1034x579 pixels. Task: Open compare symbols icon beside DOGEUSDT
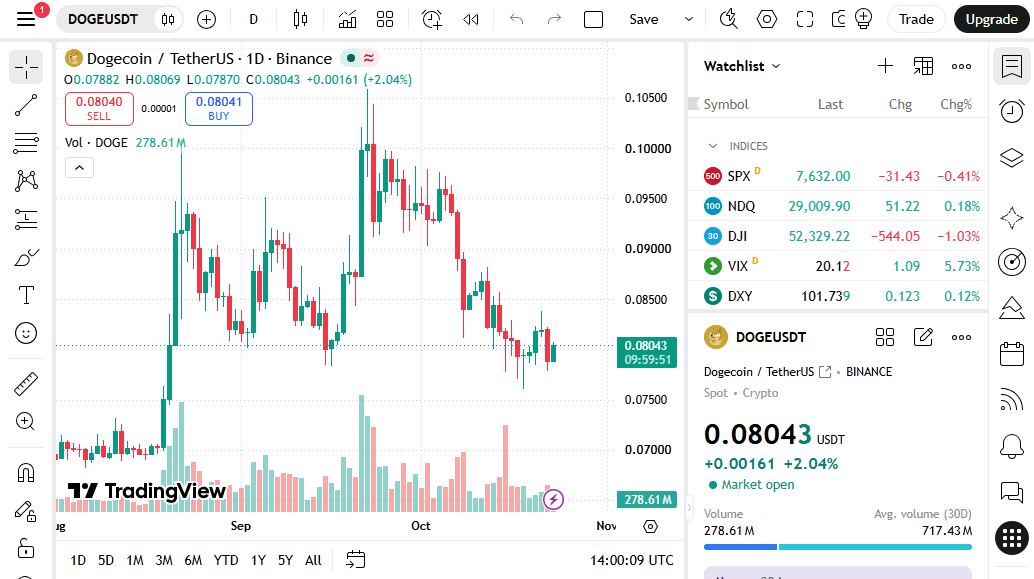[x=168, y=19]
